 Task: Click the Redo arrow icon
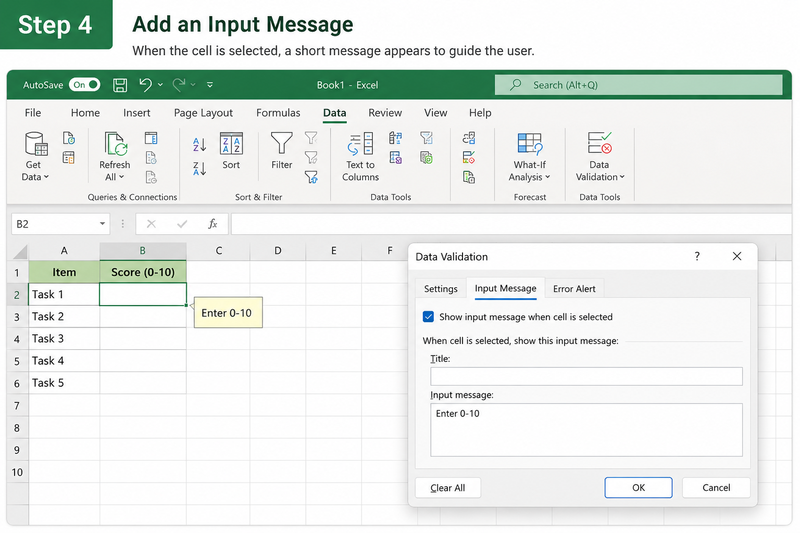pos(179,85)
